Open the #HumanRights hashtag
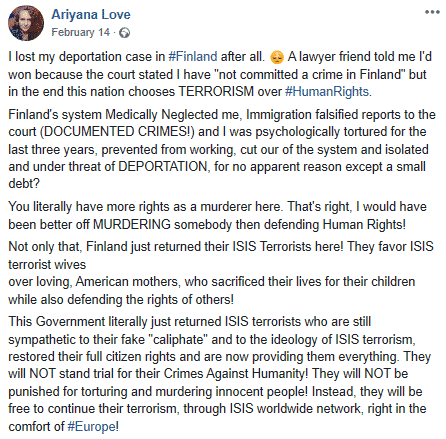Image resolution: width=446 pixels, height=439 pixels. pos(327,92)
